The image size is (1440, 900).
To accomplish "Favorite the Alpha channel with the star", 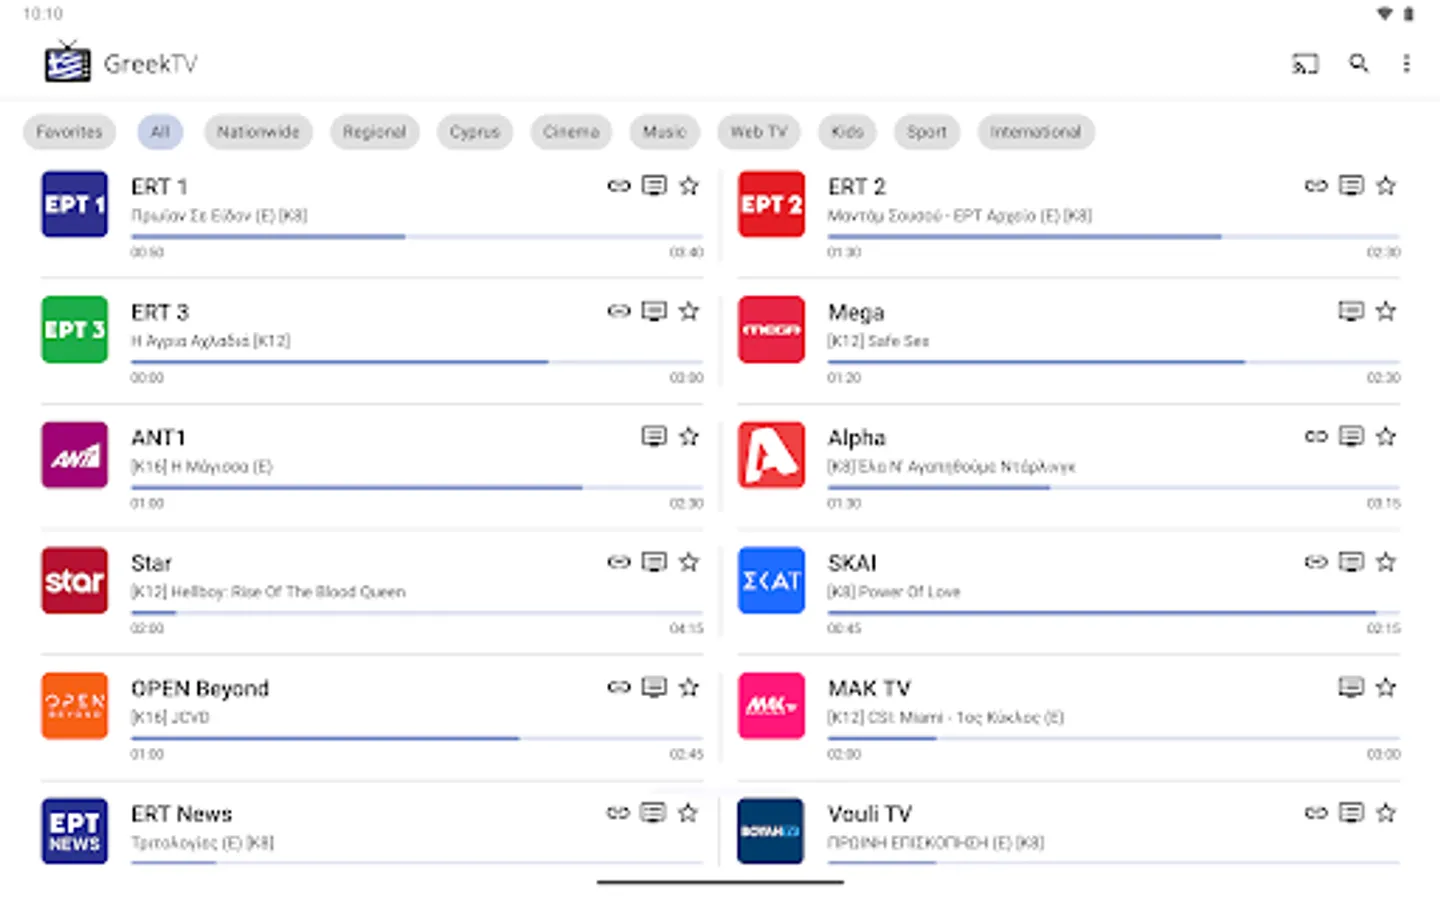I will pyautogui.click(x=1386, y=436).
